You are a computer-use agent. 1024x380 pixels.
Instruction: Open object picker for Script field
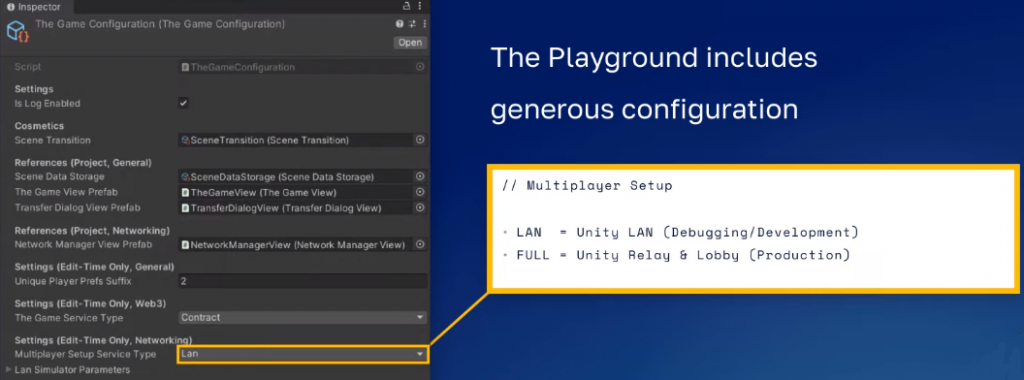click(420, 67)
